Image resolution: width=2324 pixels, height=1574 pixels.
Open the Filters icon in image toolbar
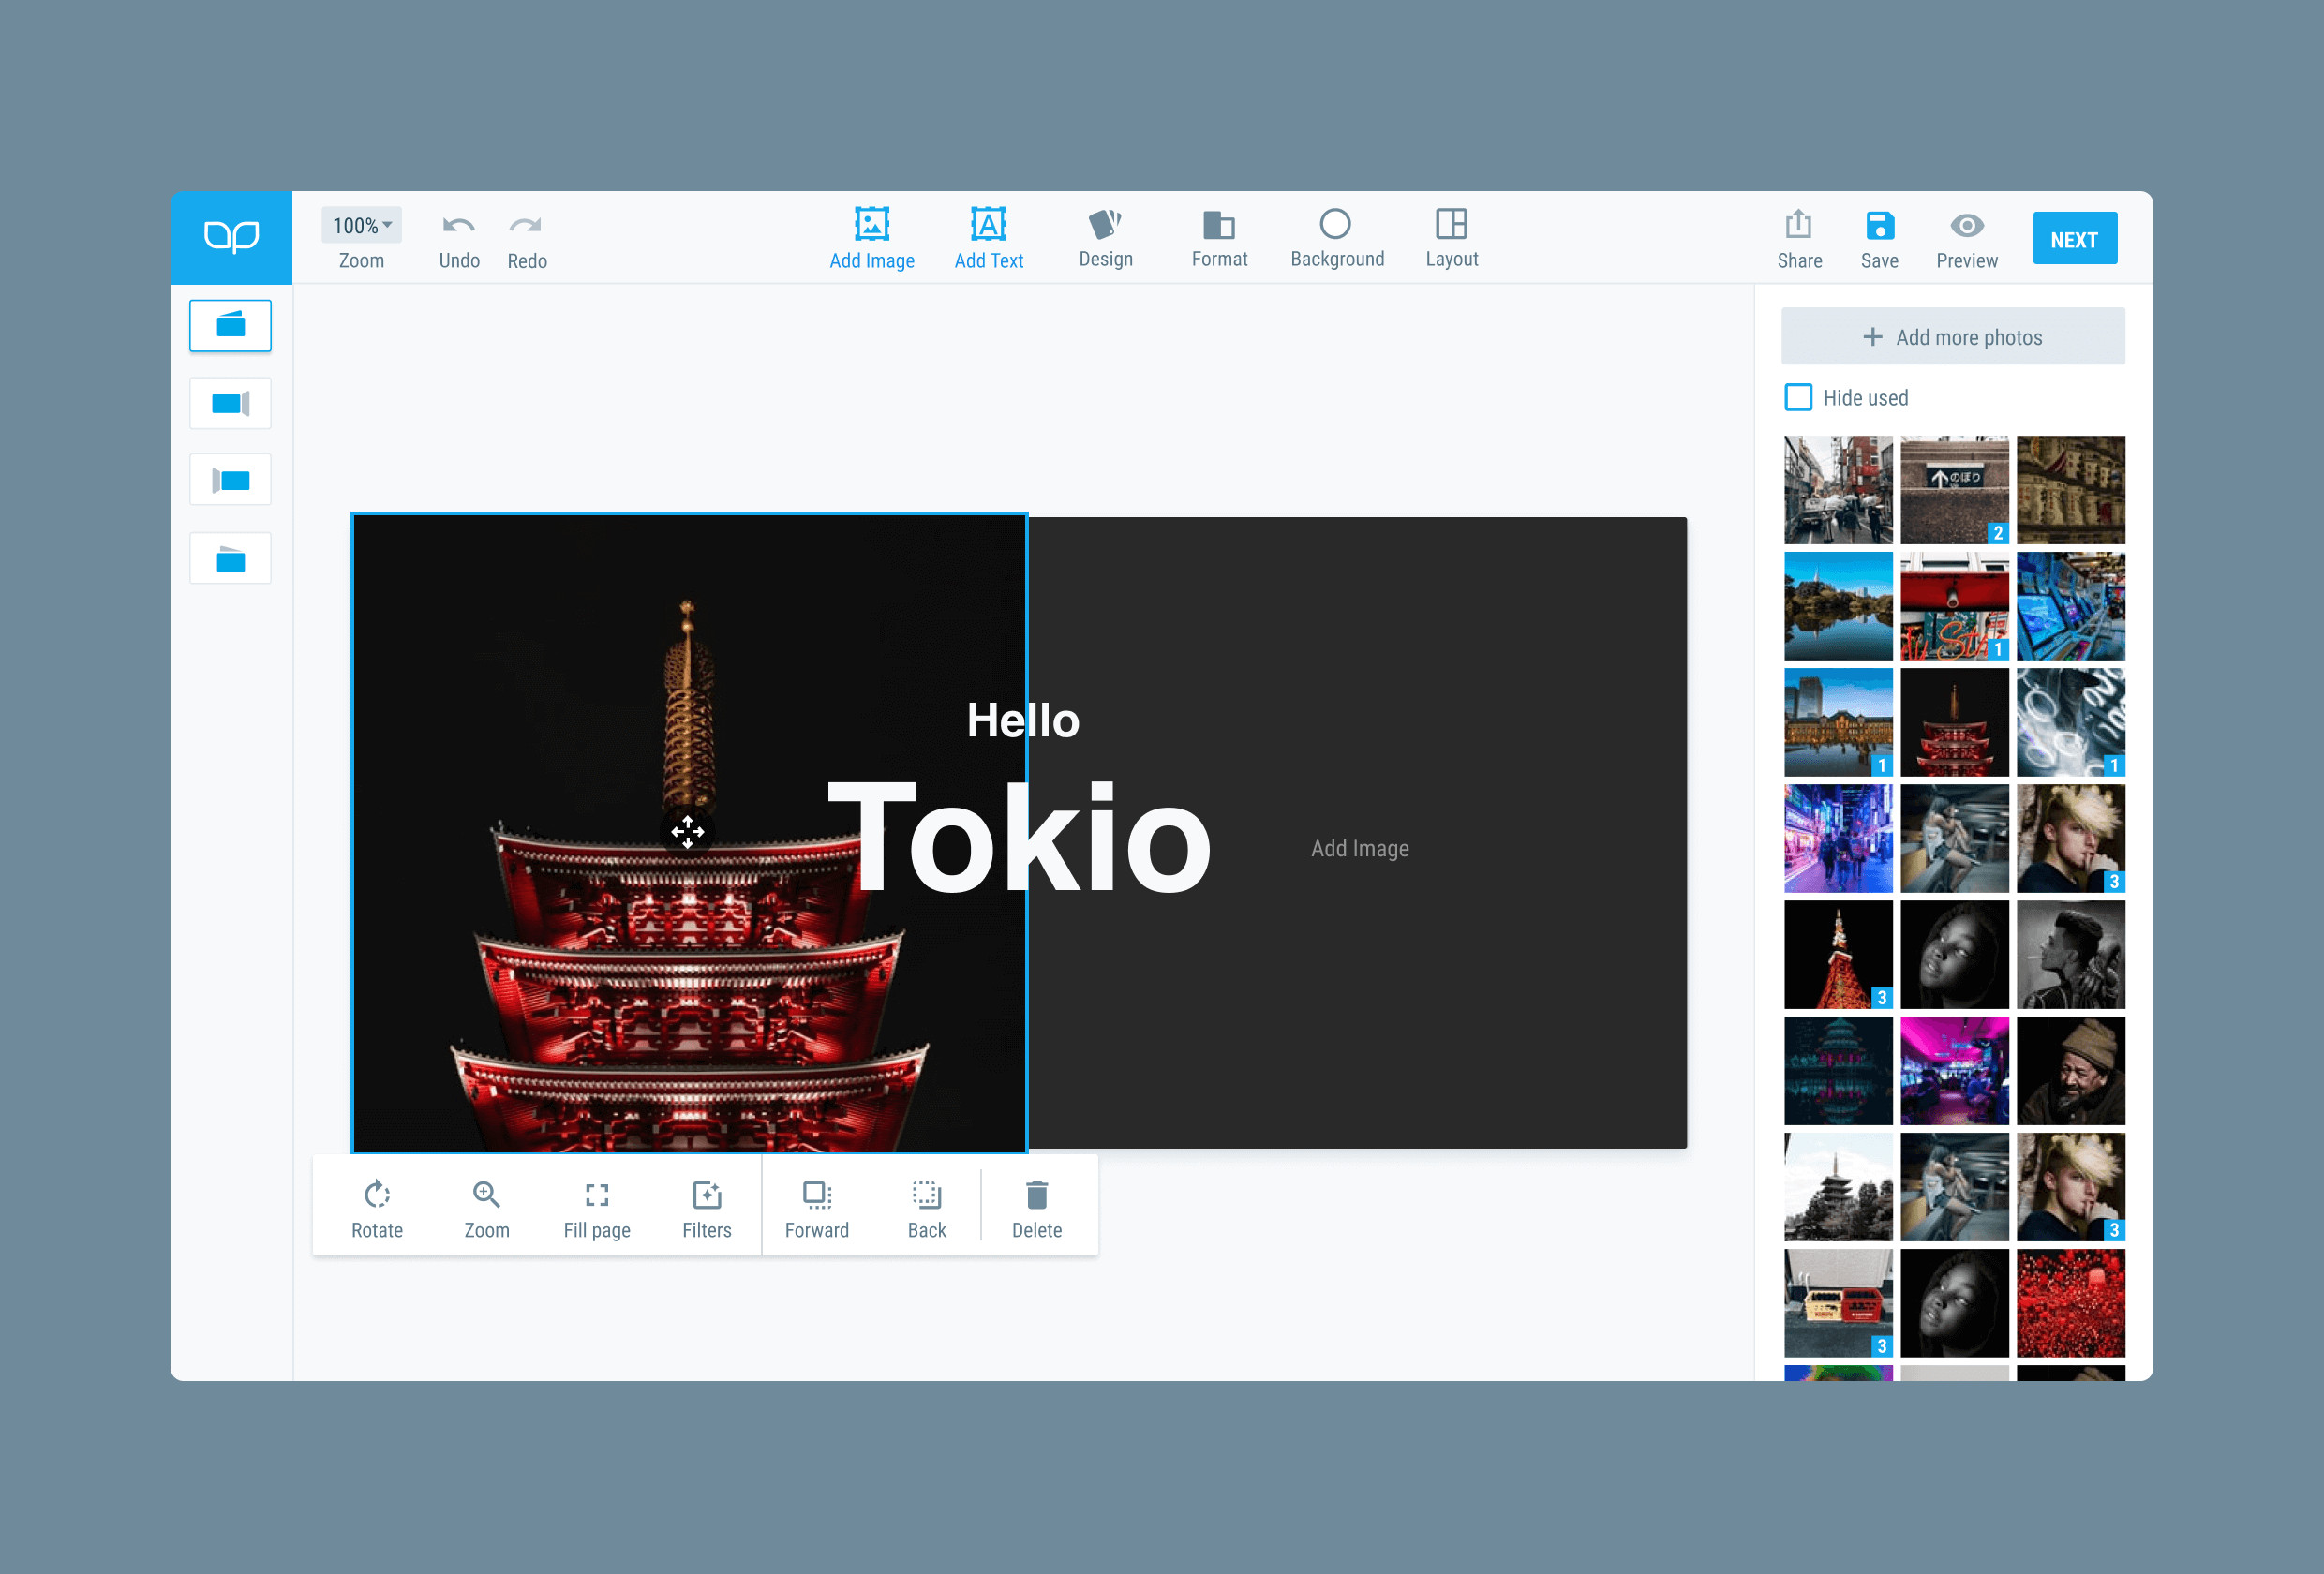tap(707, 1195)
